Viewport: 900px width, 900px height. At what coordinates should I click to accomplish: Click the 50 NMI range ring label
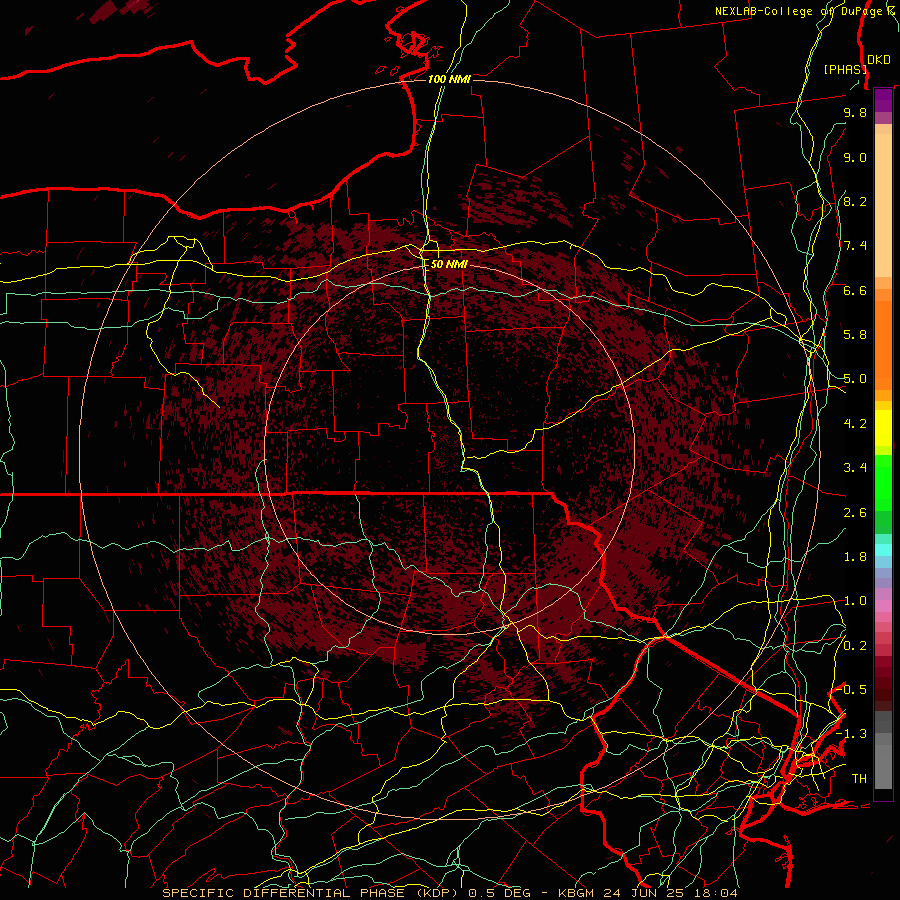(449, 265)
